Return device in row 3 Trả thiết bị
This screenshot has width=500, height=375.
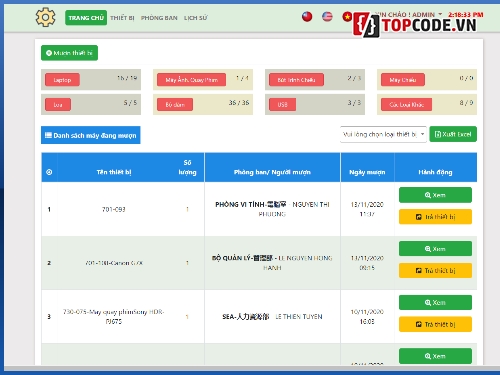(435, 324)
